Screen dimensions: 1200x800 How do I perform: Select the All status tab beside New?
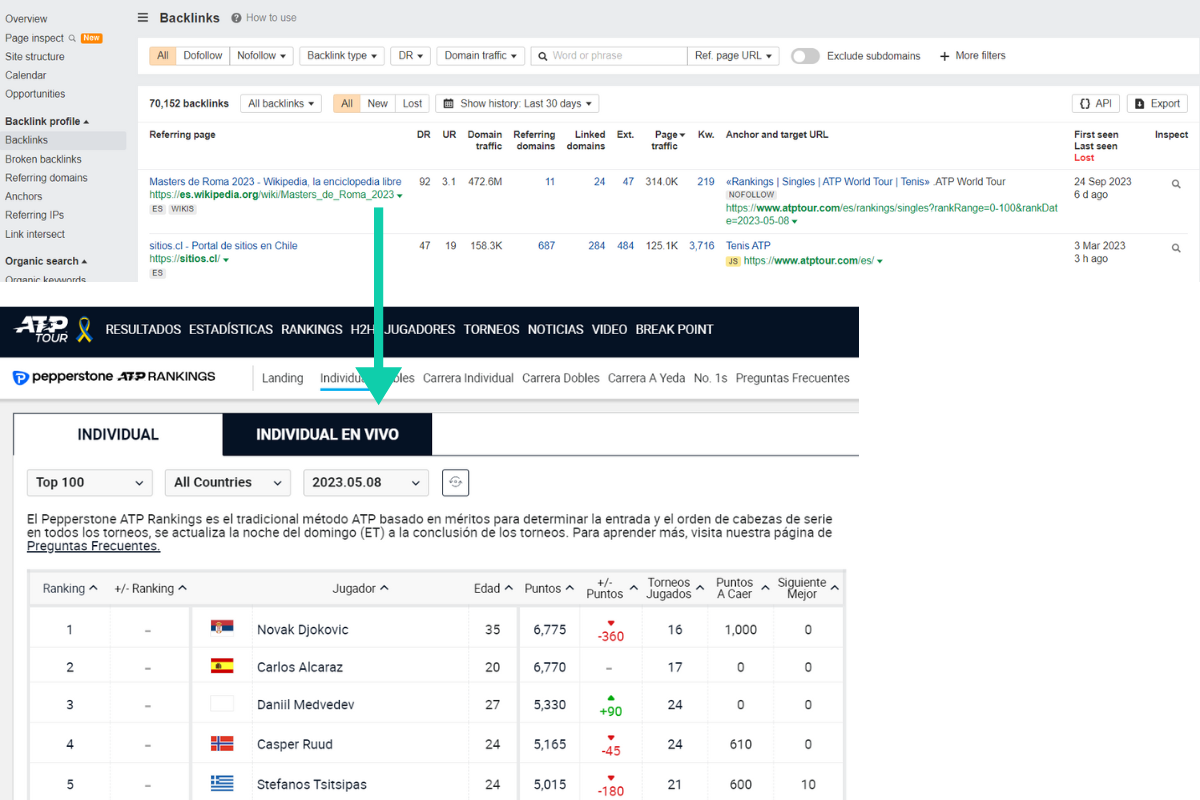[x=346, y=103]
